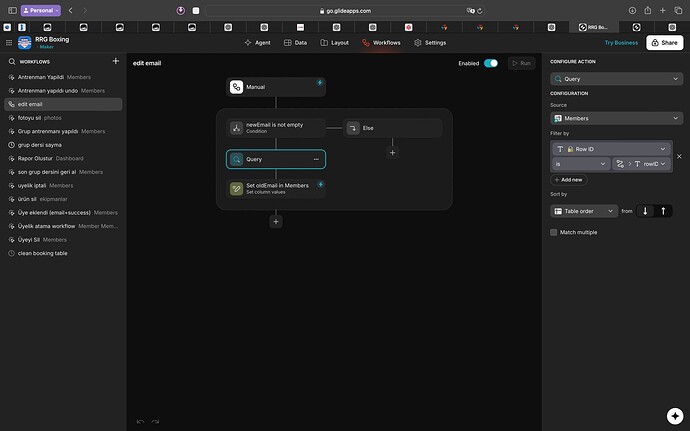The image size is (690, 431).
Task: Click the workflows search icon
Action: tap(12, 62)
